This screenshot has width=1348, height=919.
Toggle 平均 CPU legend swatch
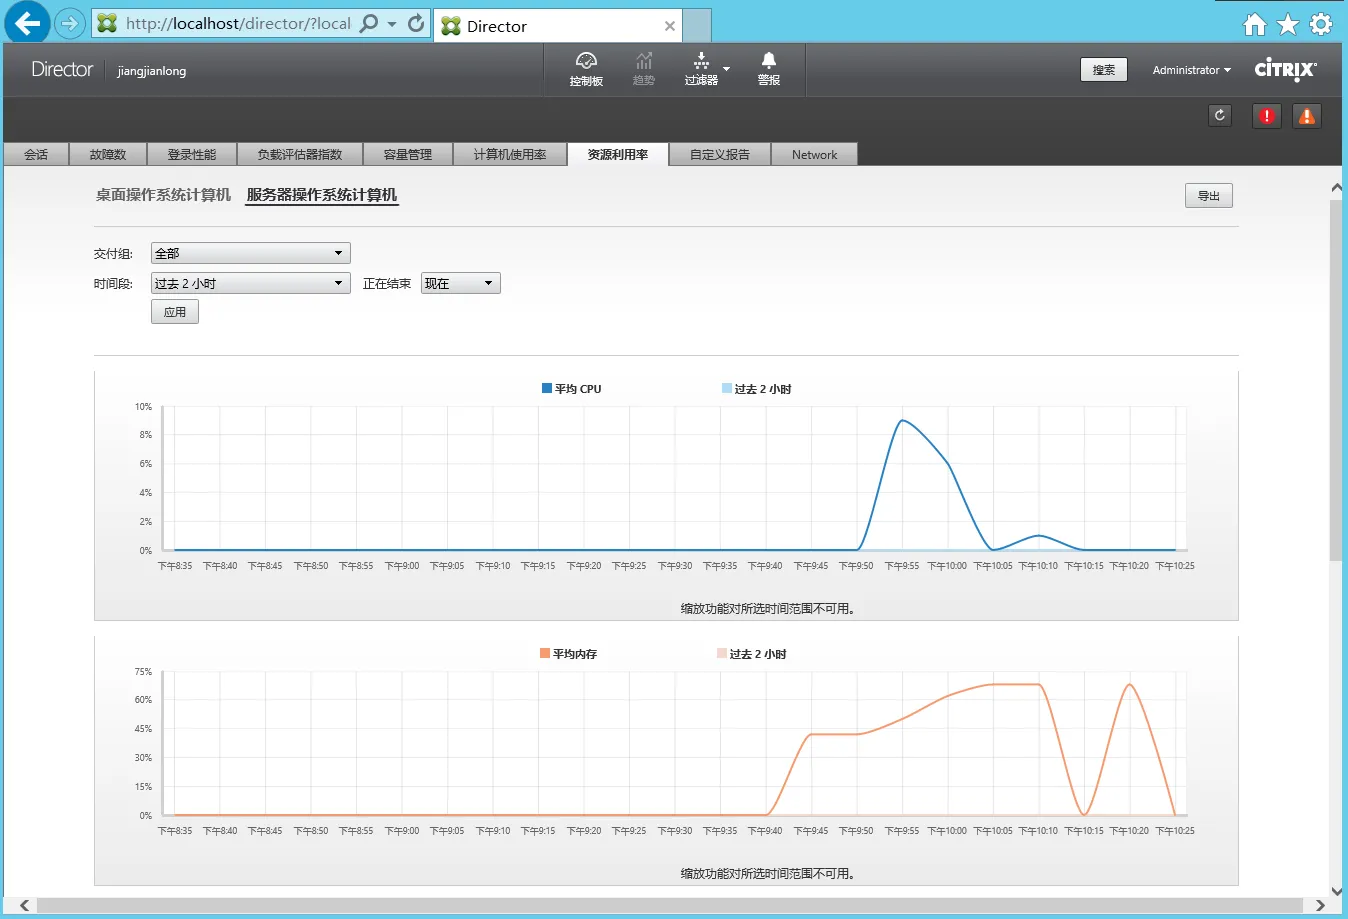pos(547,388)
